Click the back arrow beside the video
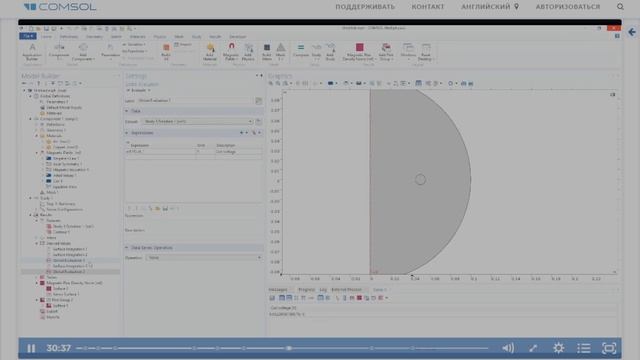 click(632, 32)
